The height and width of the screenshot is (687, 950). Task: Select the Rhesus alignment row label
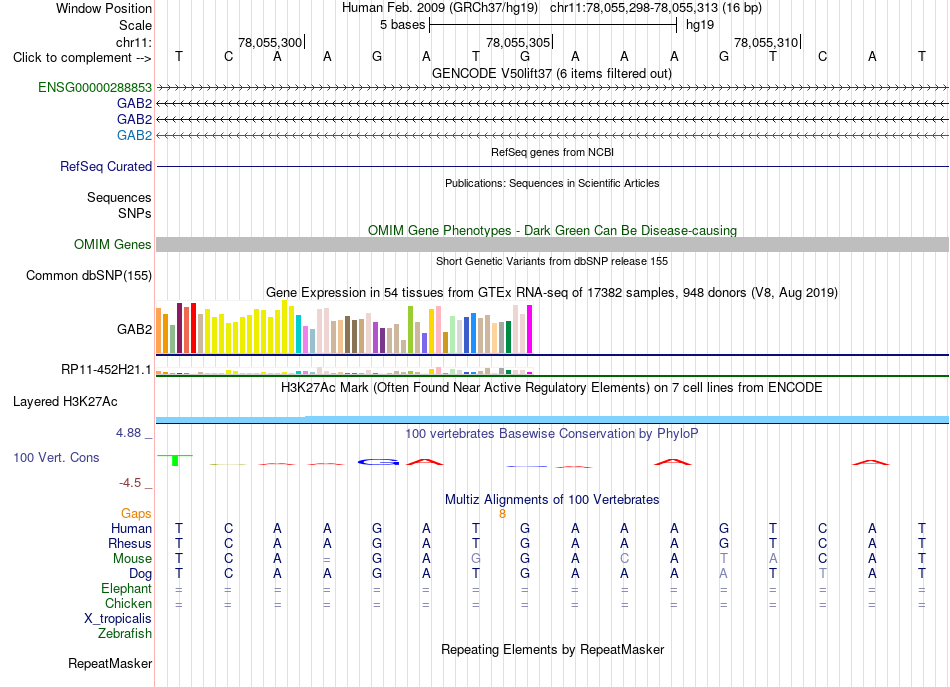coord(130,543)
